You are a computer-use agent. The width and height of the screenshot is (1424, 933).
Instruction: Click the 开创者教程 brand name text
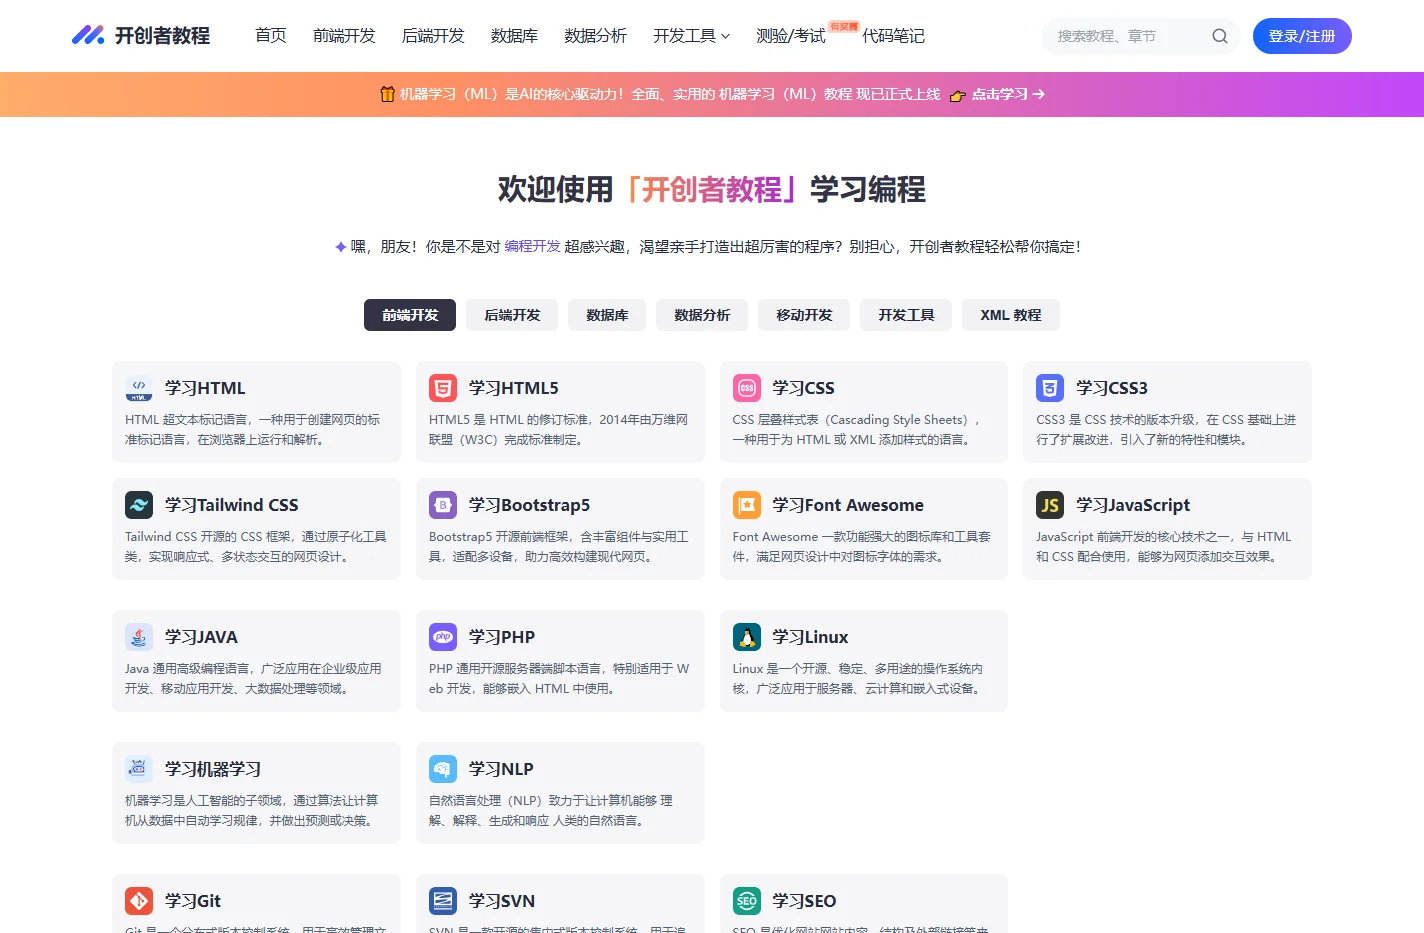pyautogui.click(x=162, y=36)
